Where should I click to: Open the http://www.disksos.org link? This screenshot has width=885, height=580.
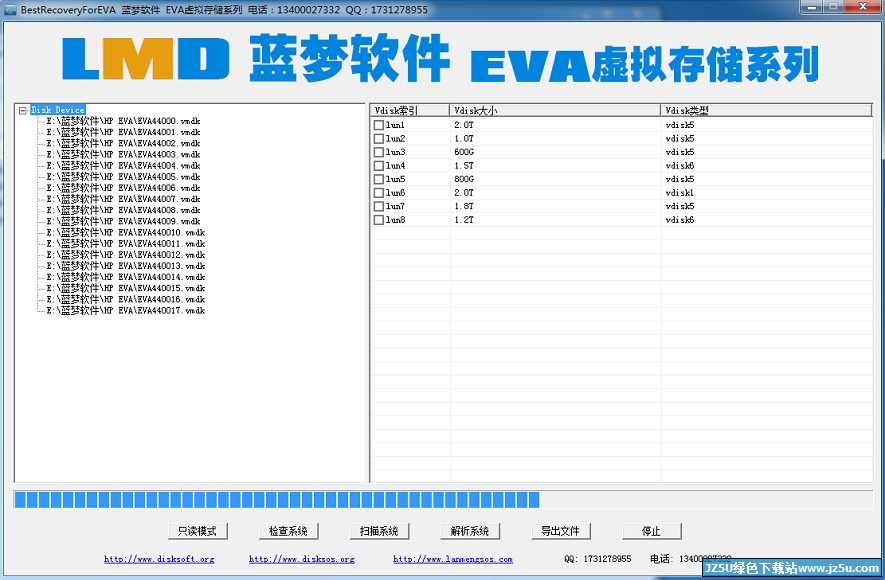302,559
